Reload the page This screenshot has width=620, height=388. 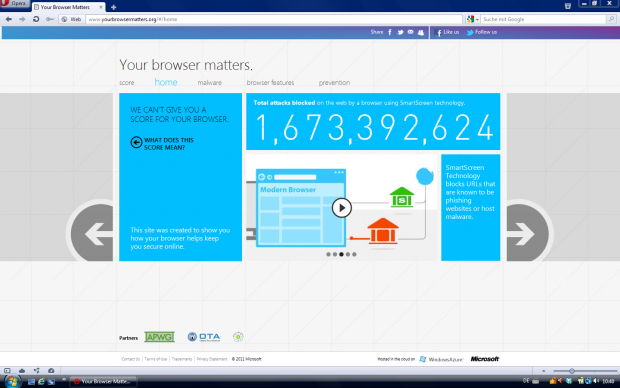click(x=36, y=19)
